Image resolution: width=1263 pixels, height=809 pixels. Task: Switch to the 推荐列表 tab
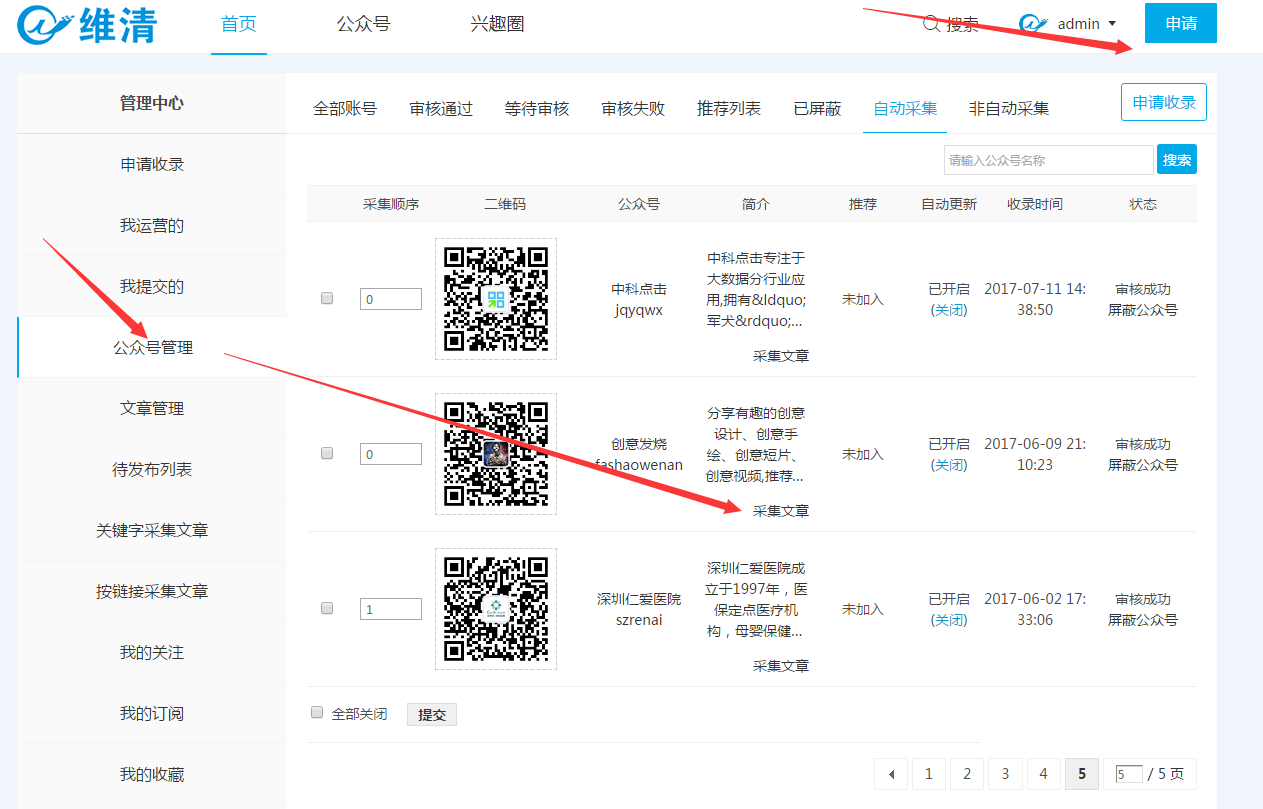click(729, 108)
